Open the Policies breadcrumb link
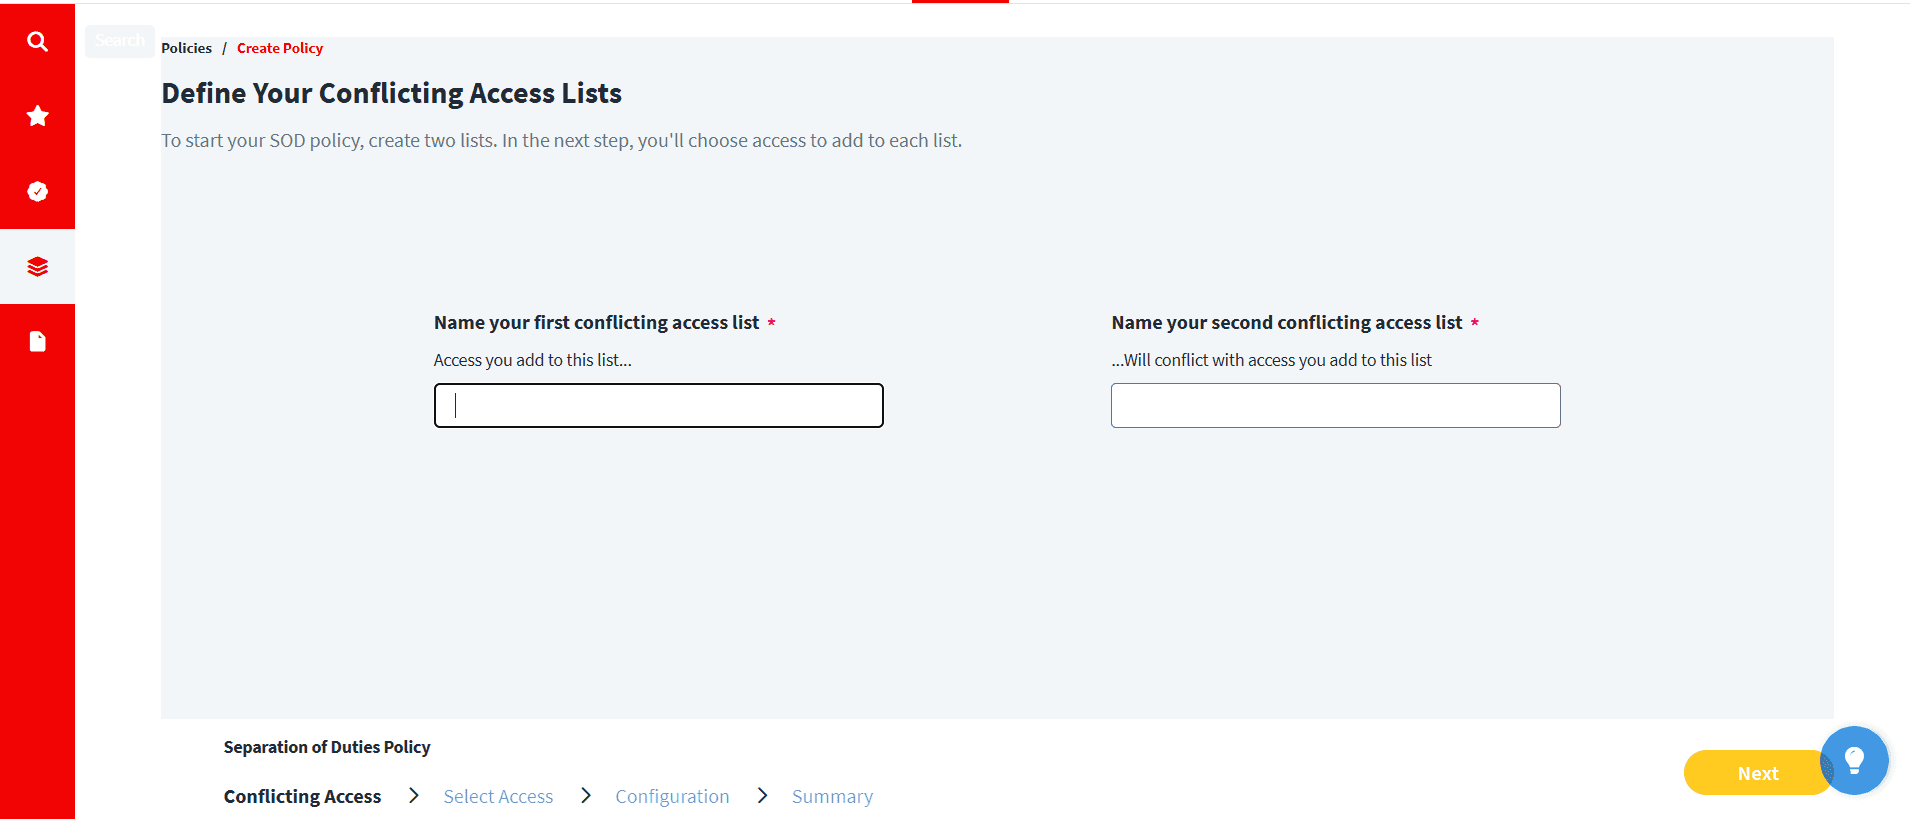Viewport: 1910px width, 819px height. pos(186,47)
